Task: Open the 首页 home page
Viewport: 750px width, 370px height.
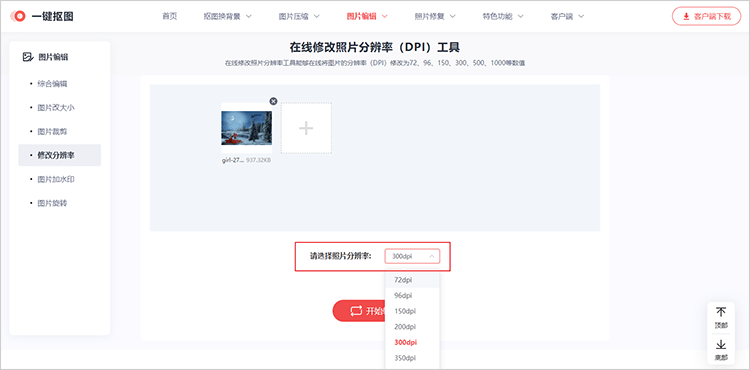Action: (x=169, y=16)
